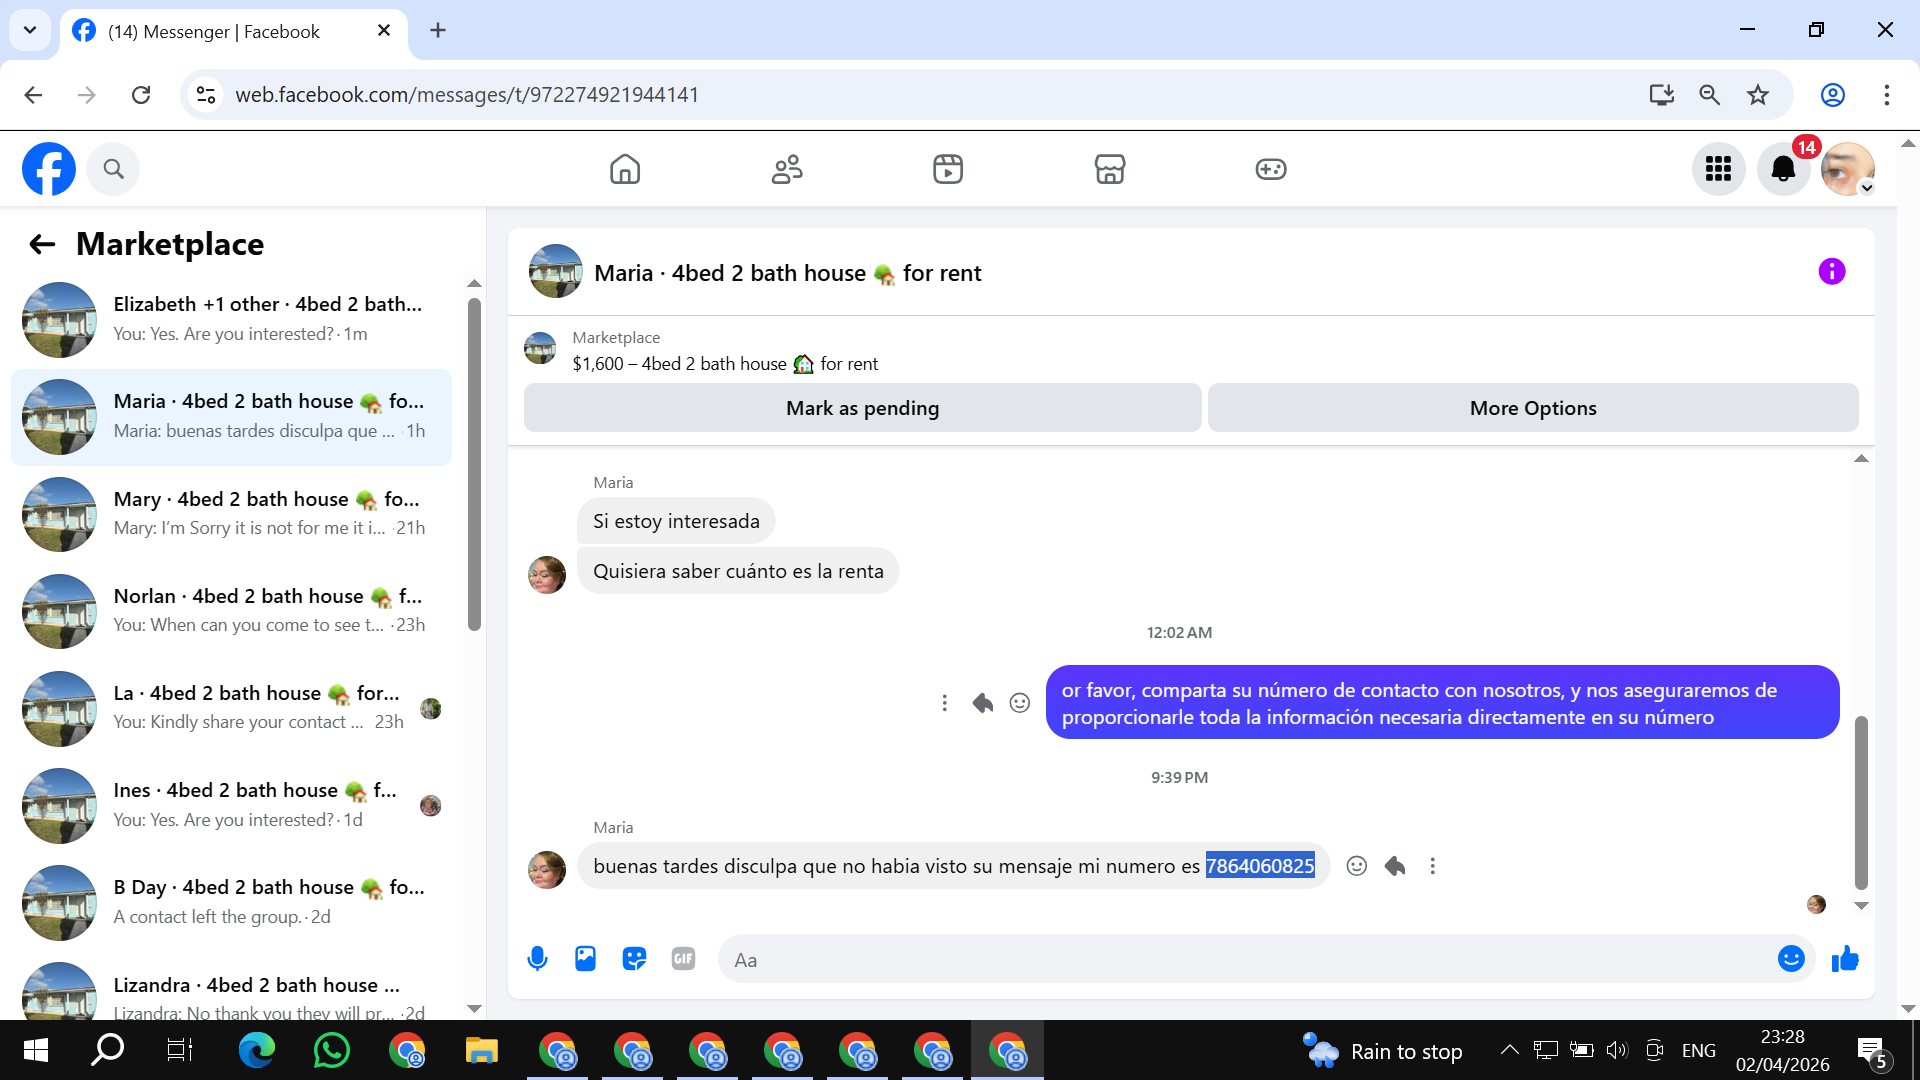Screen dimensions: 1920x1080
Task: Select the Maria conversation in list
Action: pyautogui.click(x=232, y=417)
